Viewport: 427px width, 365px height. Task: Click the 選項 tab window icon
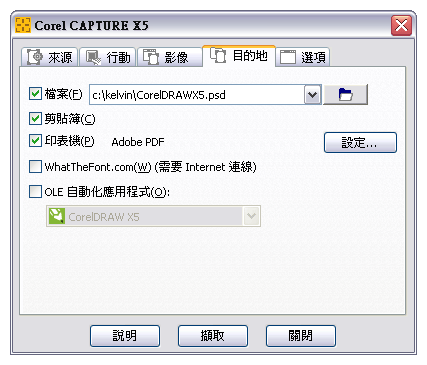pos(288,57)
